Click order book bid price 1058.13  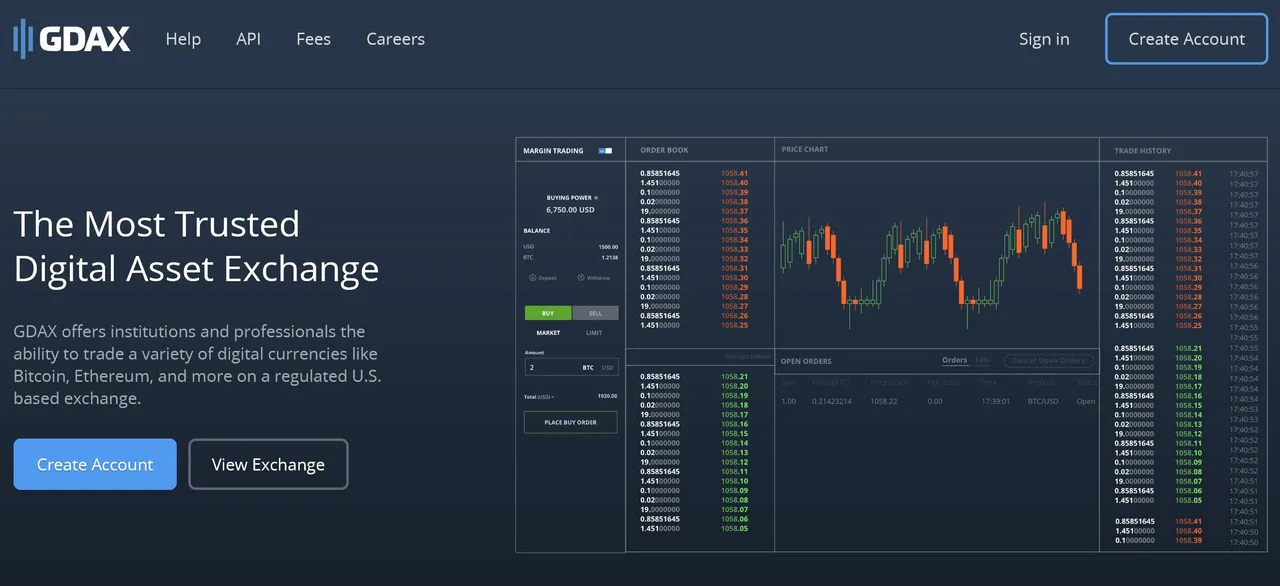734,452
